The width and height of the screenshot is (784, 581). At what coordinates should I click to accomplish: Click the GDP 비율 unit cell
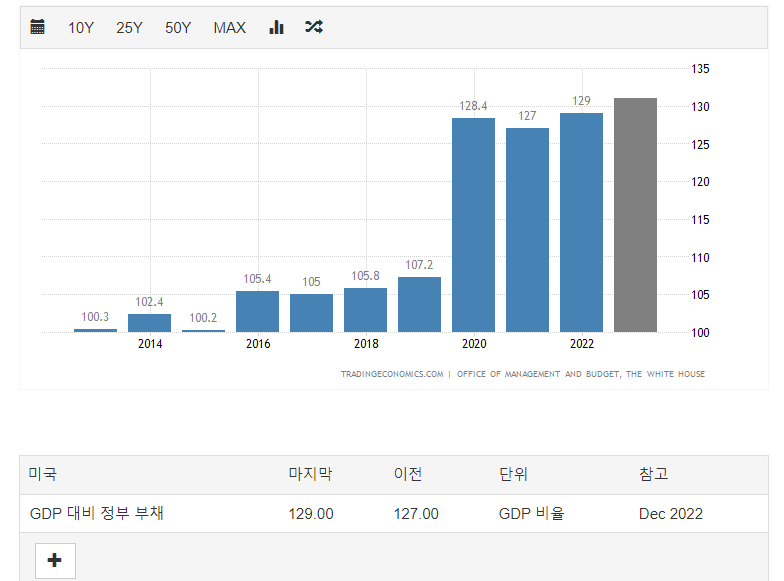point(532,514)
